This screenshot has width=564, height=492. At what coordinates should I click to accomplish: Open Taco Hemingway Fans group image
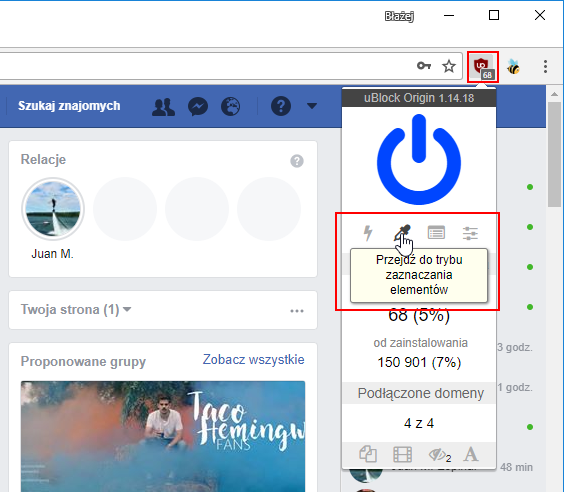[x=163, y=436]
